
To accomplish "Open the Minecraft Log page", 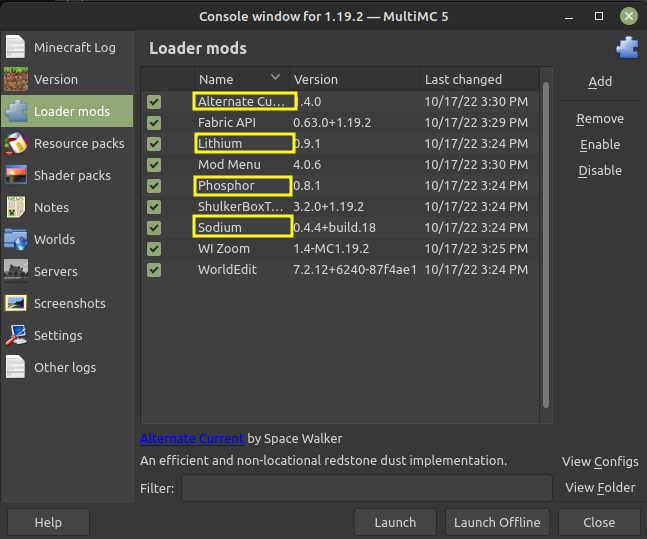I will coord(67,47).
